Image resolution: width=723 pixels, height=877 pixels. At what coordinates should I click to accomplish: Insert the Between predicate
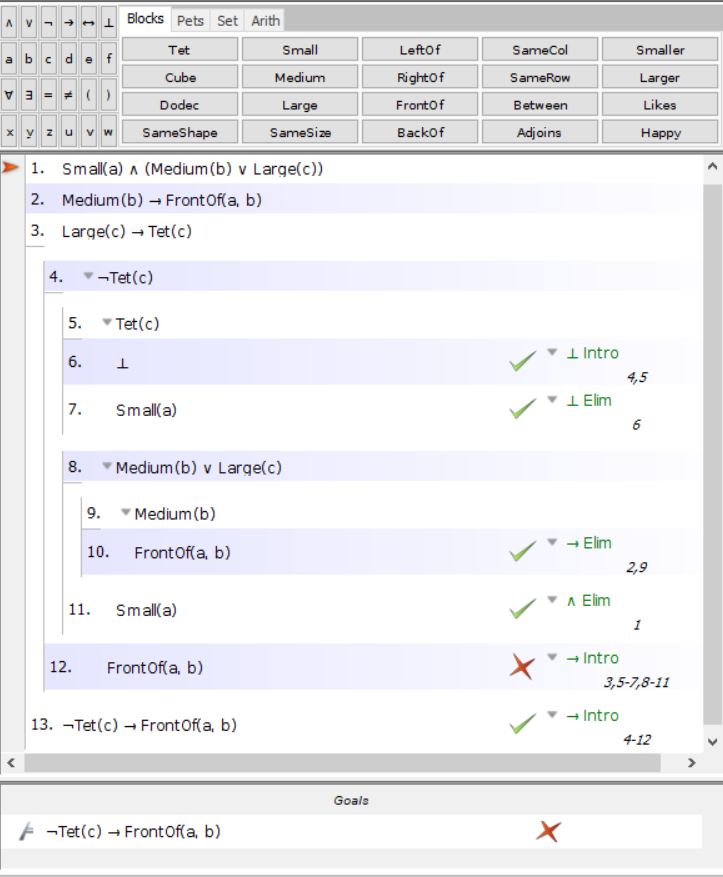[x=540, y=105]
